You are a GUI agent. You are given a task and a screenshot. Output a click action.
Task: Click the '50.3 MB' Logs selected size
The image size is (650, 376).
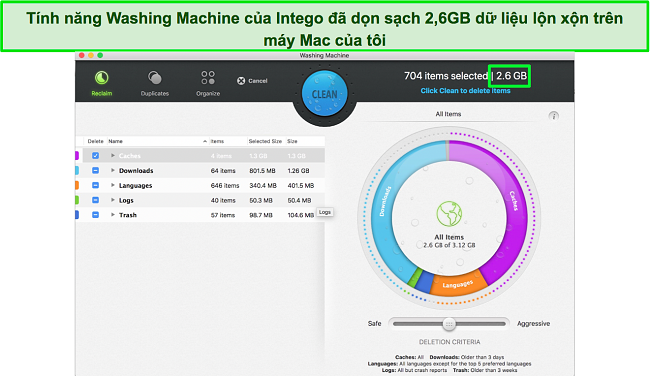coord(261,201)
